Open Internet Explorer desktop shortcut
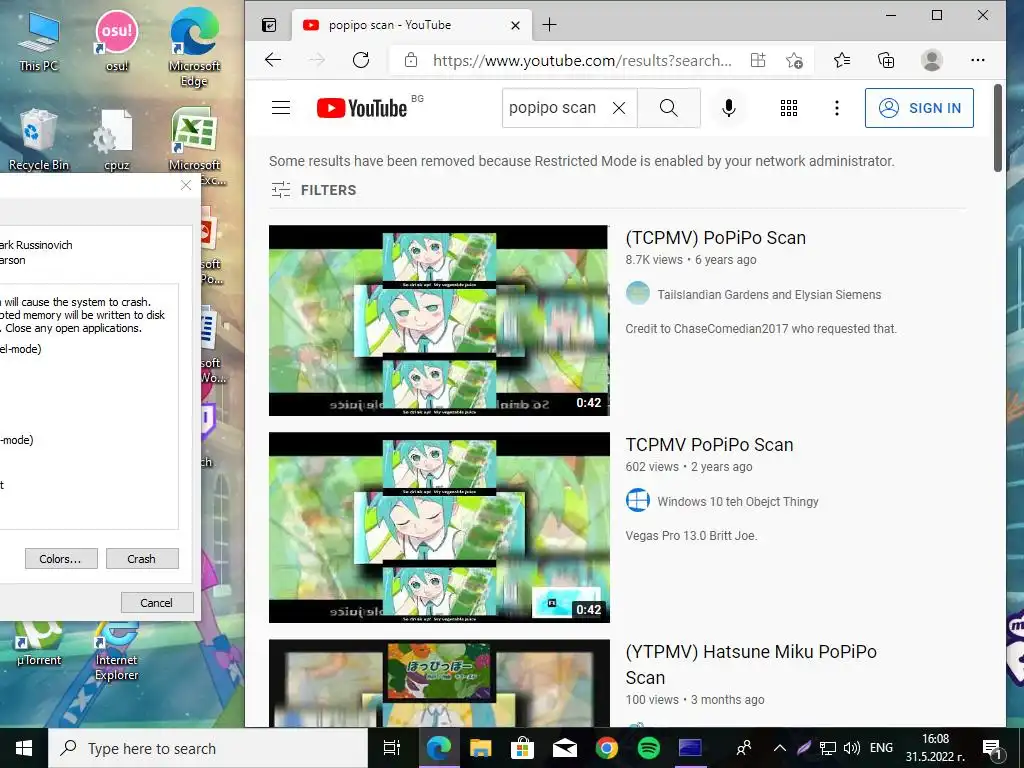This screenshot has height=768, width=1024. pyautogui.click(x=117, y=651)
